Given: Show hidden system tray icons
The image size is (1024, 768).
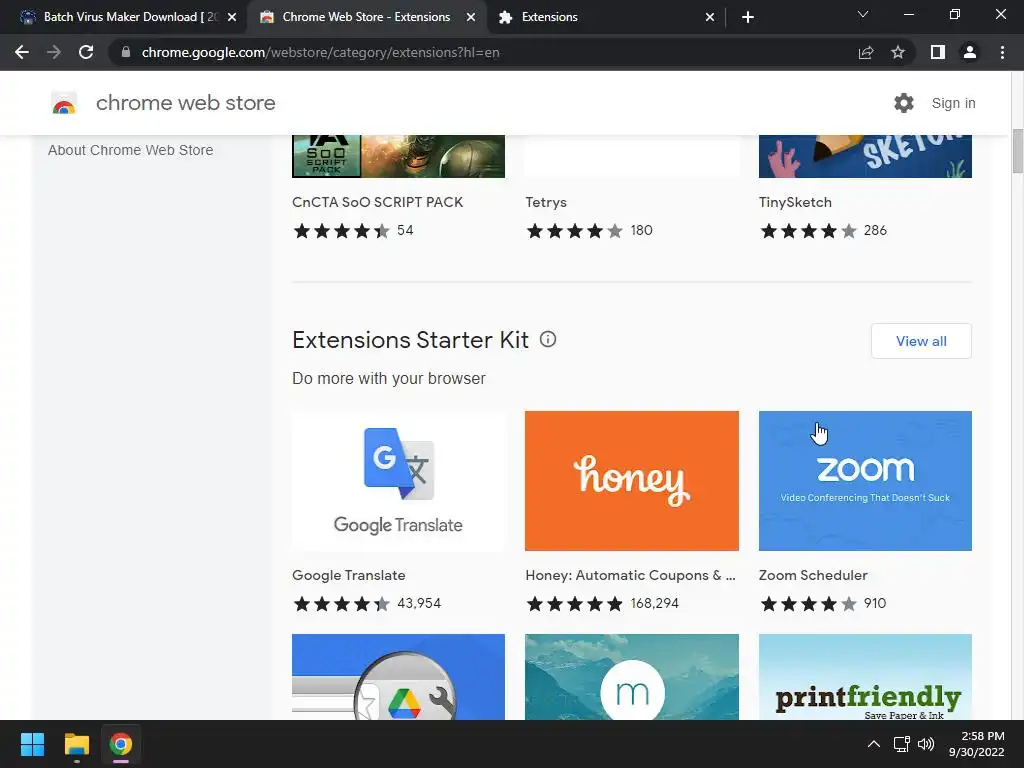Looking at the screenshot, I should (873, 744).
